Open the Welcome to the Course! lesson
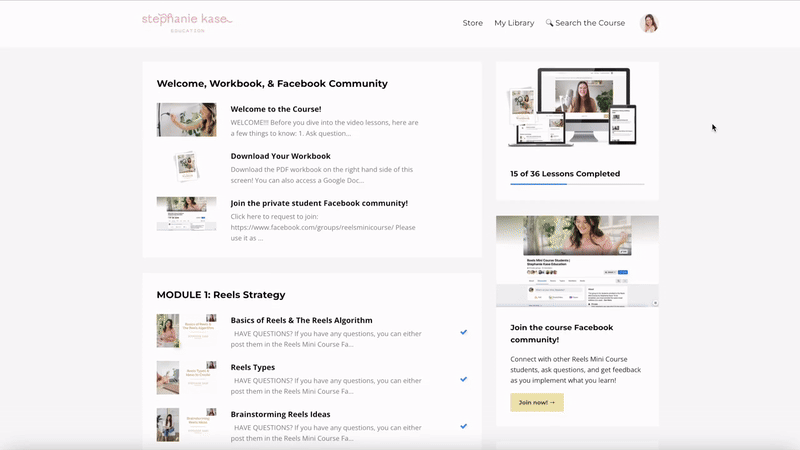Screen dimensions: 800x450 (x=276, y=109)
